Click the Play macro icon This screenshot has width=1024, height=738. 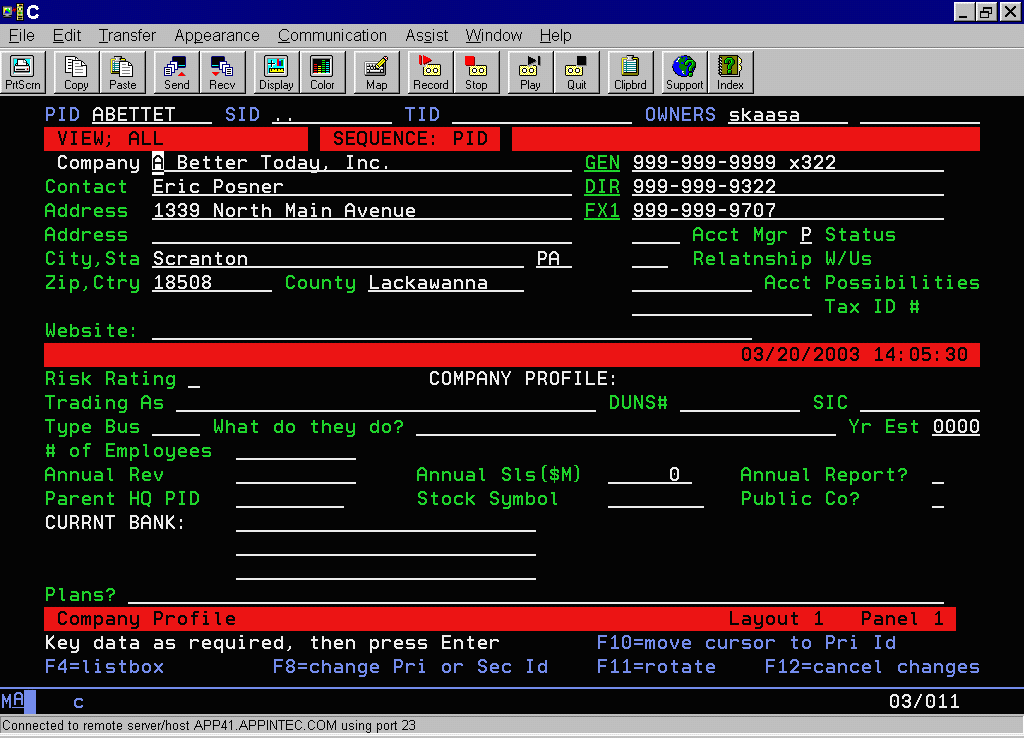click(530, 72)
